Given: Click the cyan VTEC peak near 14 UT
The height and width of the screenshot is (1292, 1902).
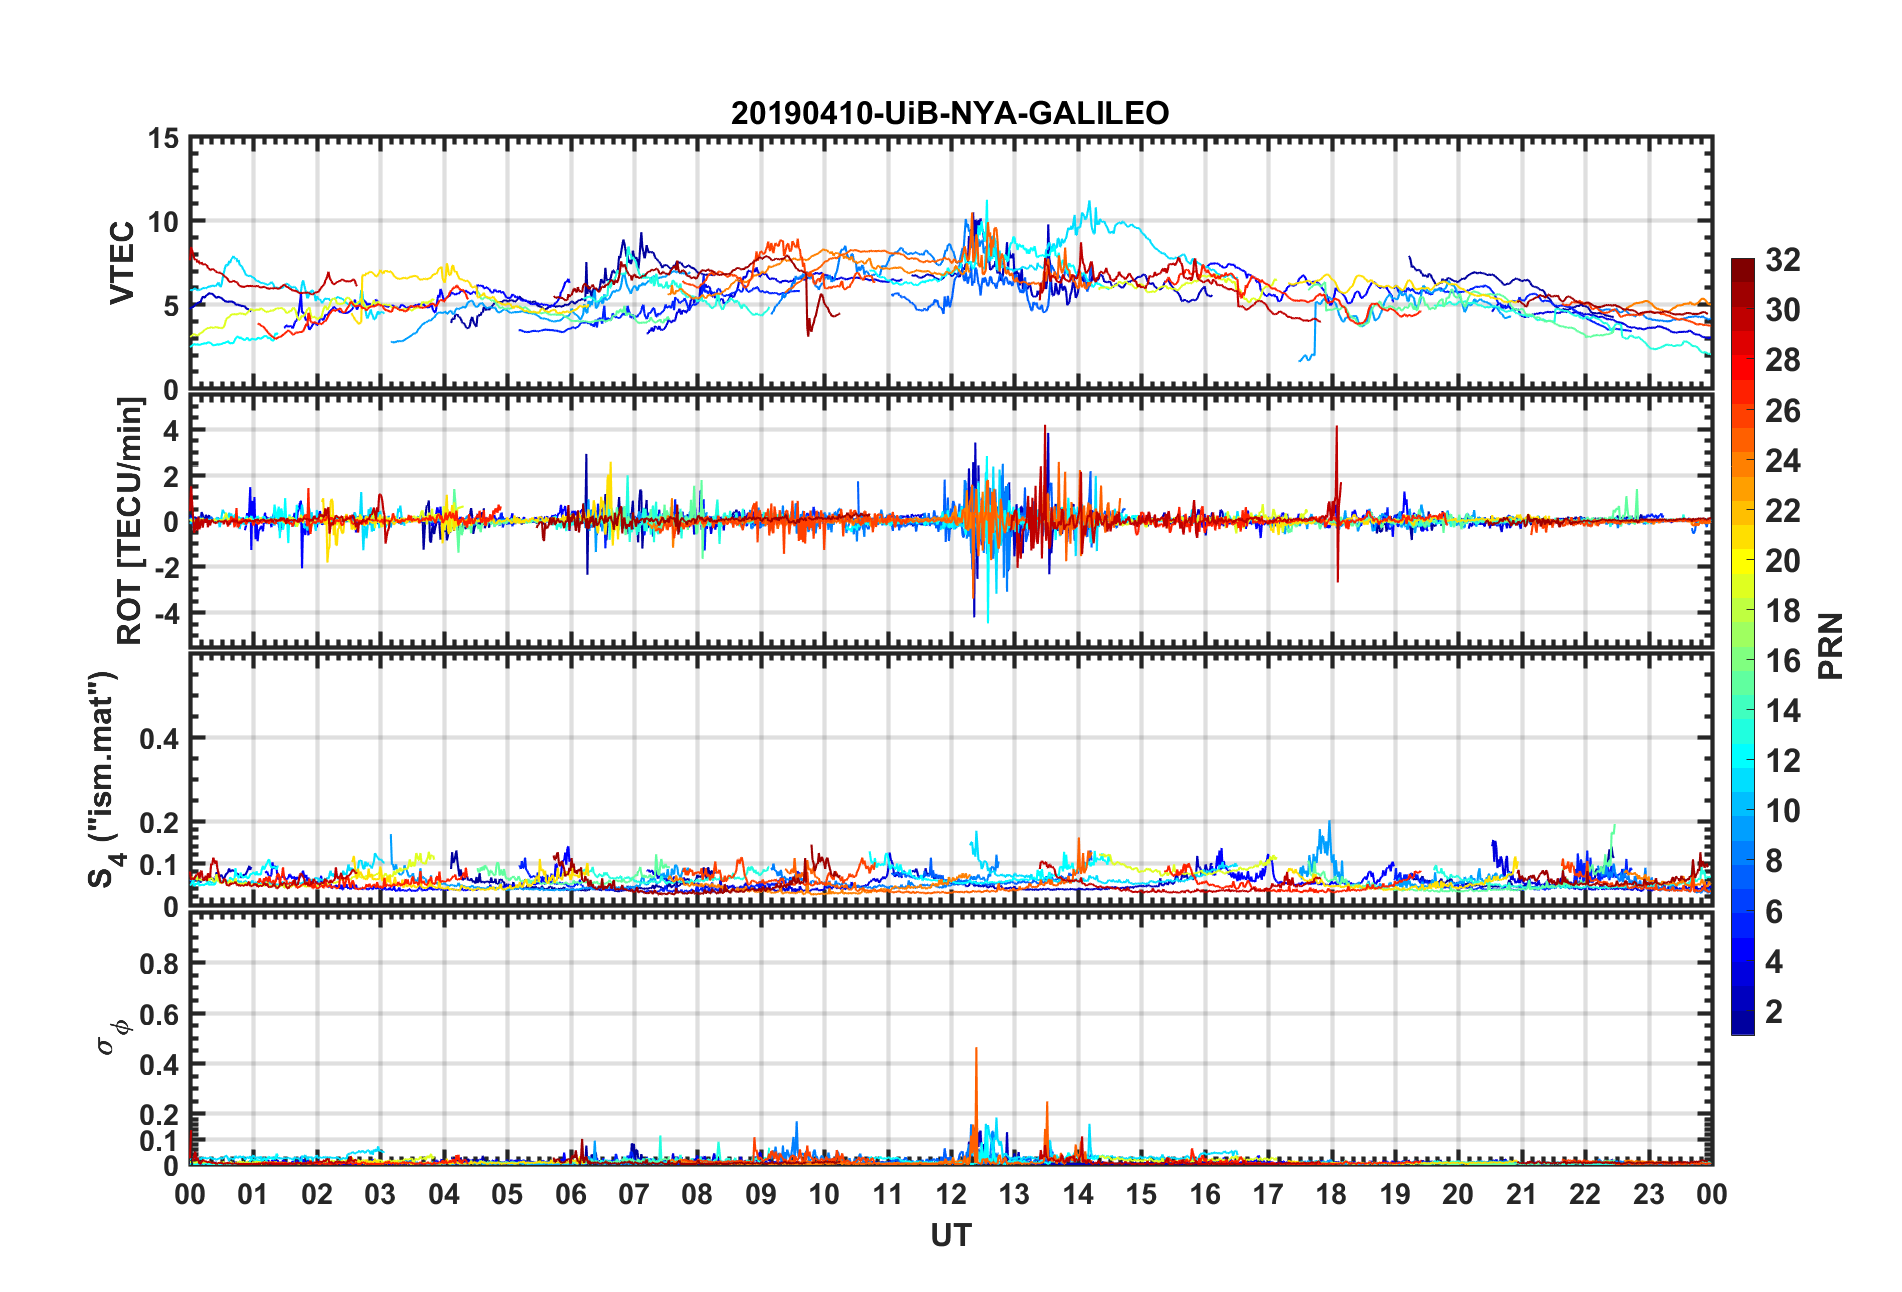Looking at the screenshot, I should 1090,210.
